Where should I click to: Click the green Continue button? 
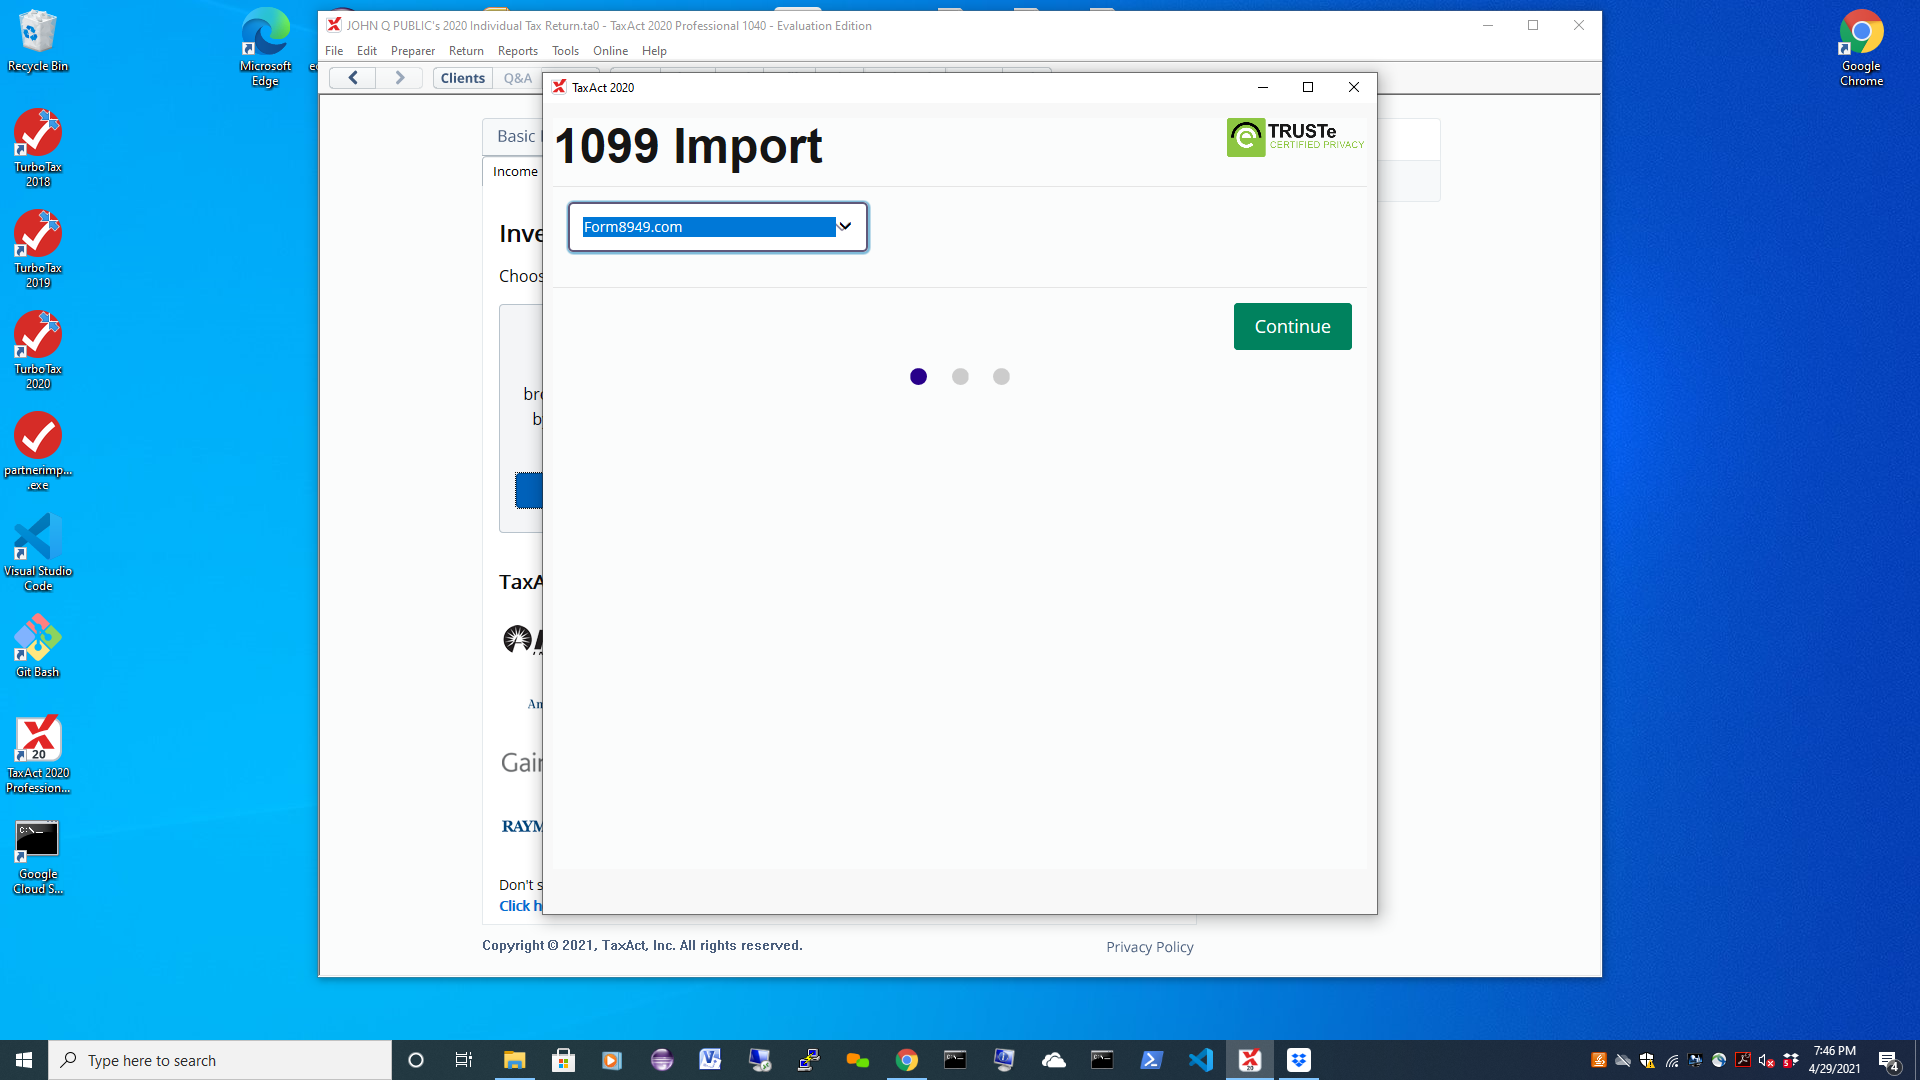pos(1292,326)
